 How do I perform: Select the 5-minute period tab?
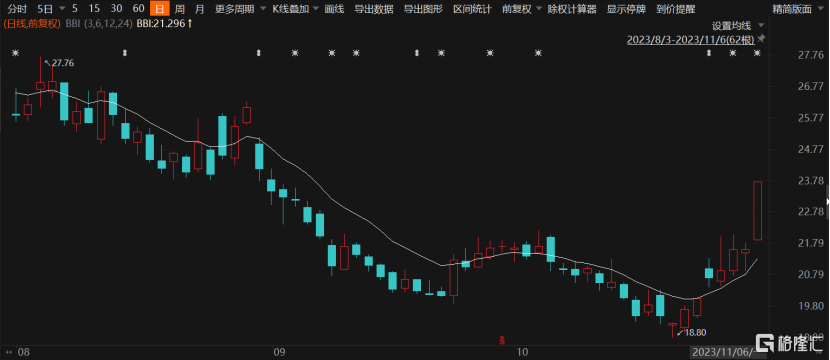pyautogui.click(x=75, y=9)
